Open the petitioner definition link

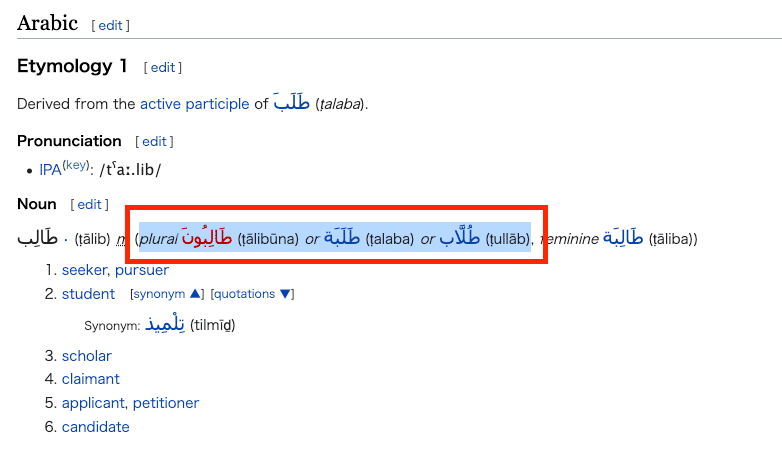(165, 403)
